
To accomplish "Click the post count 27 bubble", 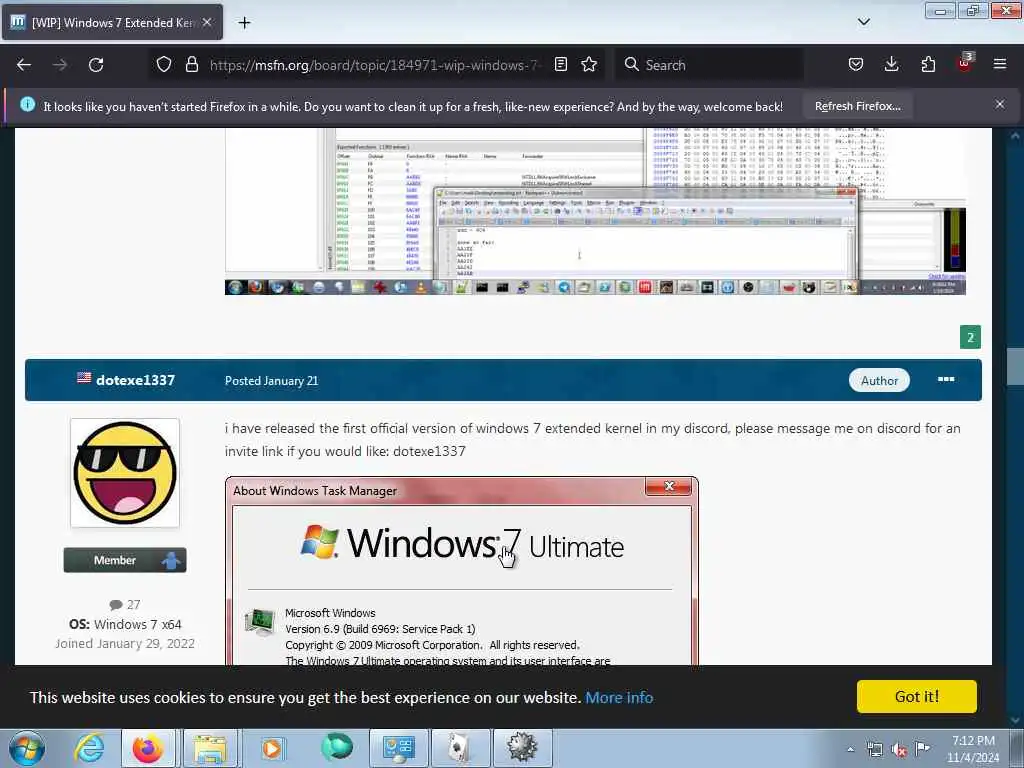I will [125, 604].
